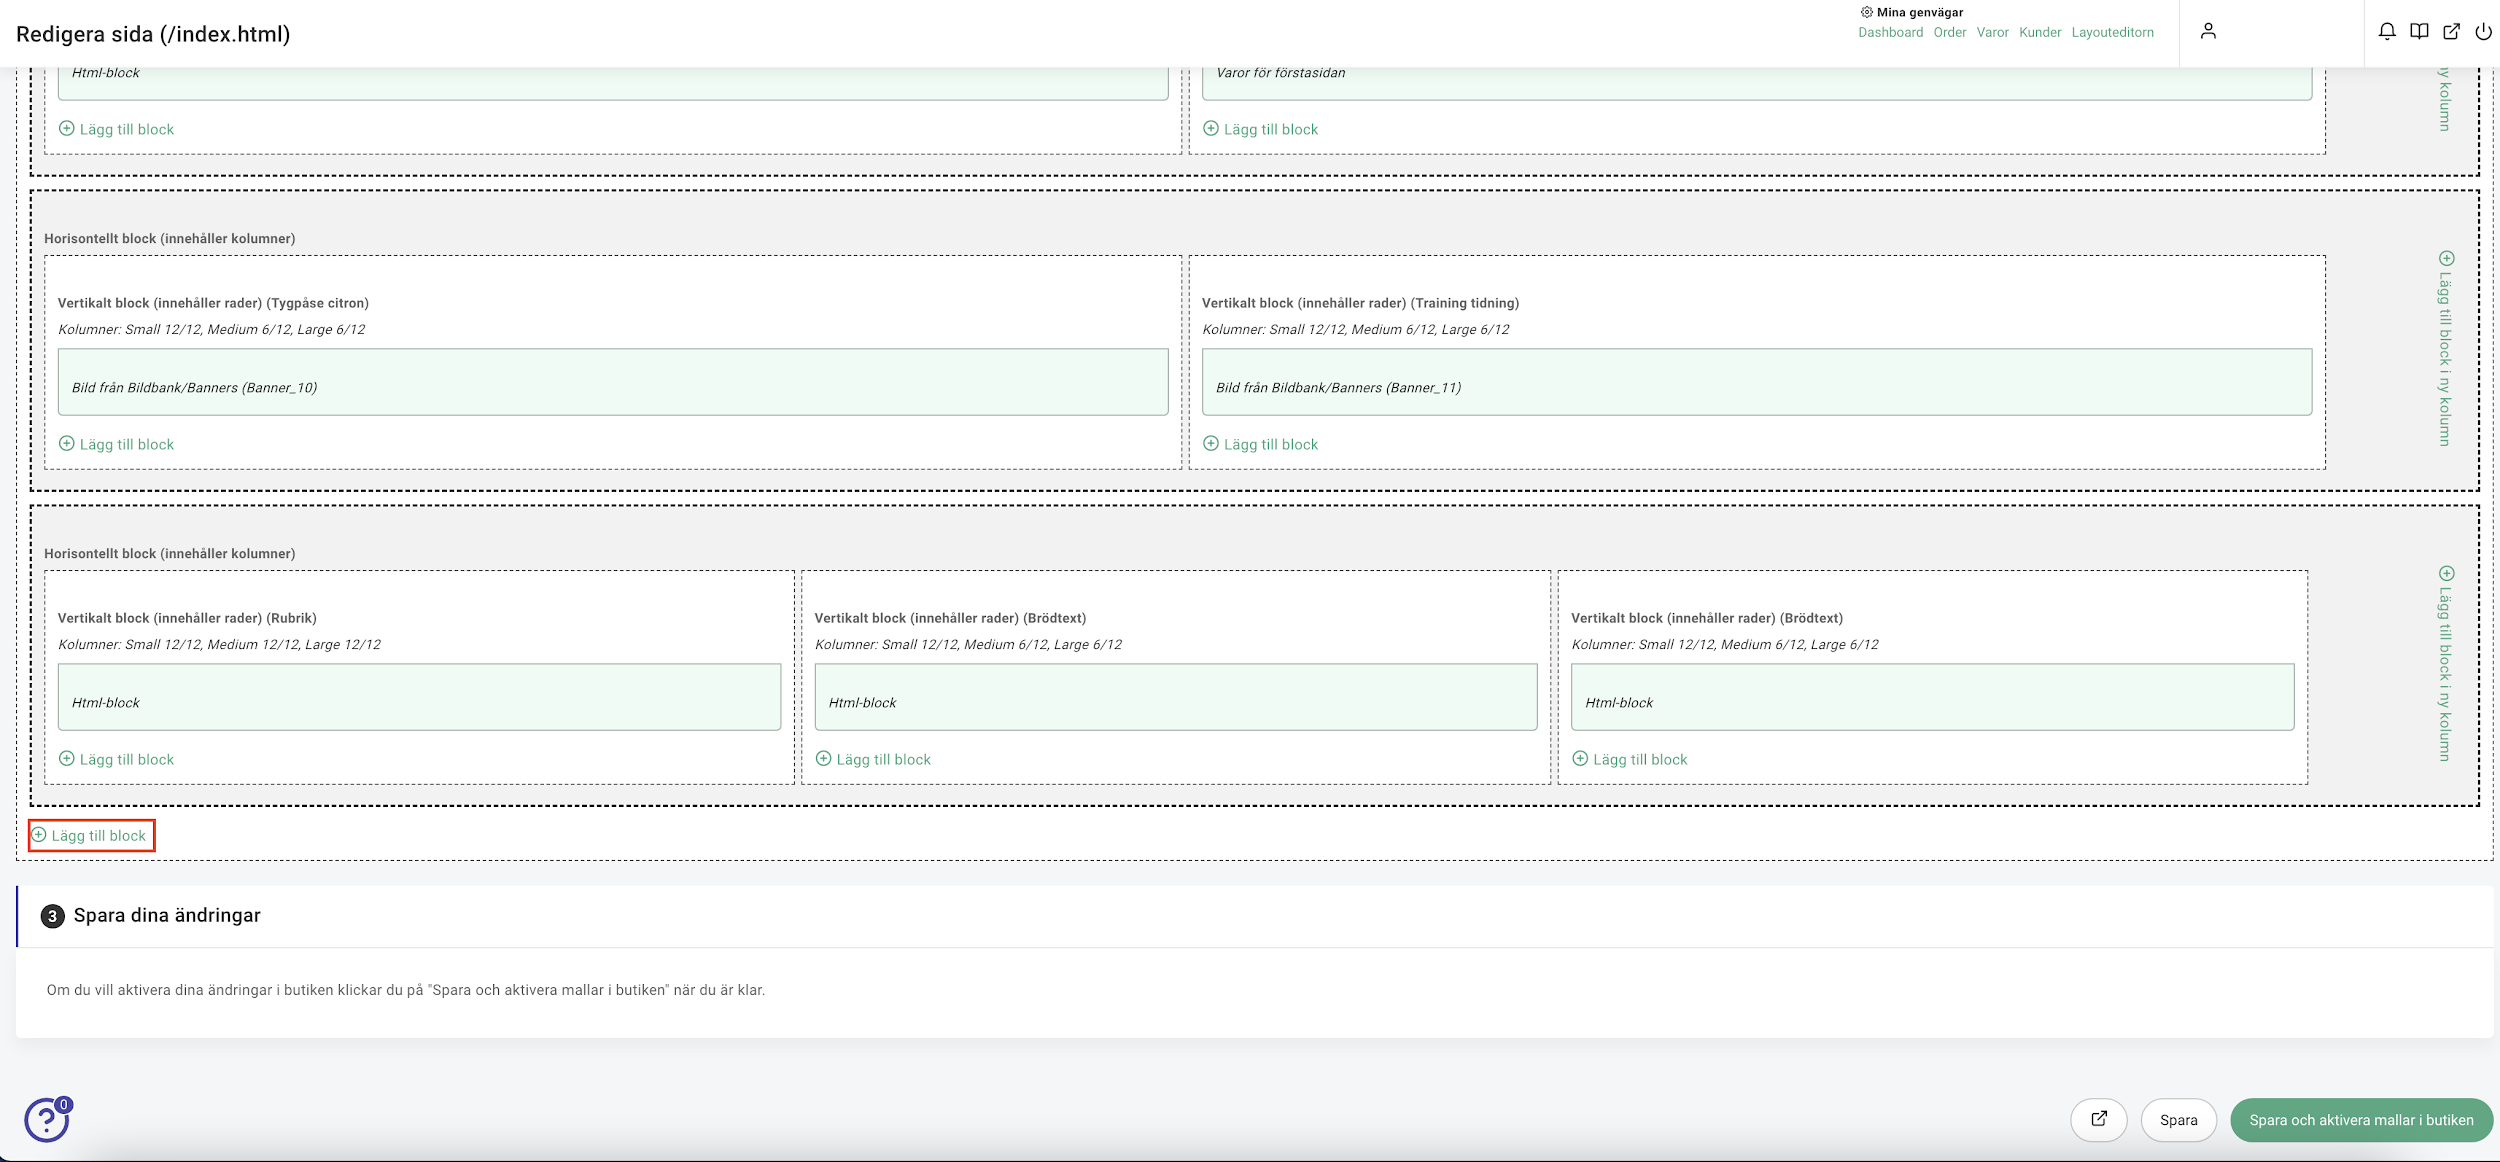Click the Mina genvägar gear icon

coord(1866,12)
